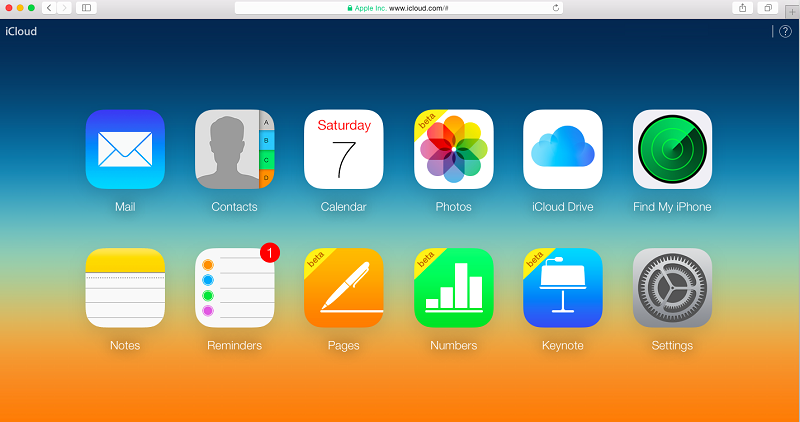Click the Mail label text
The height and width of the screenshot is (422, 800).
tap(125, 207)
